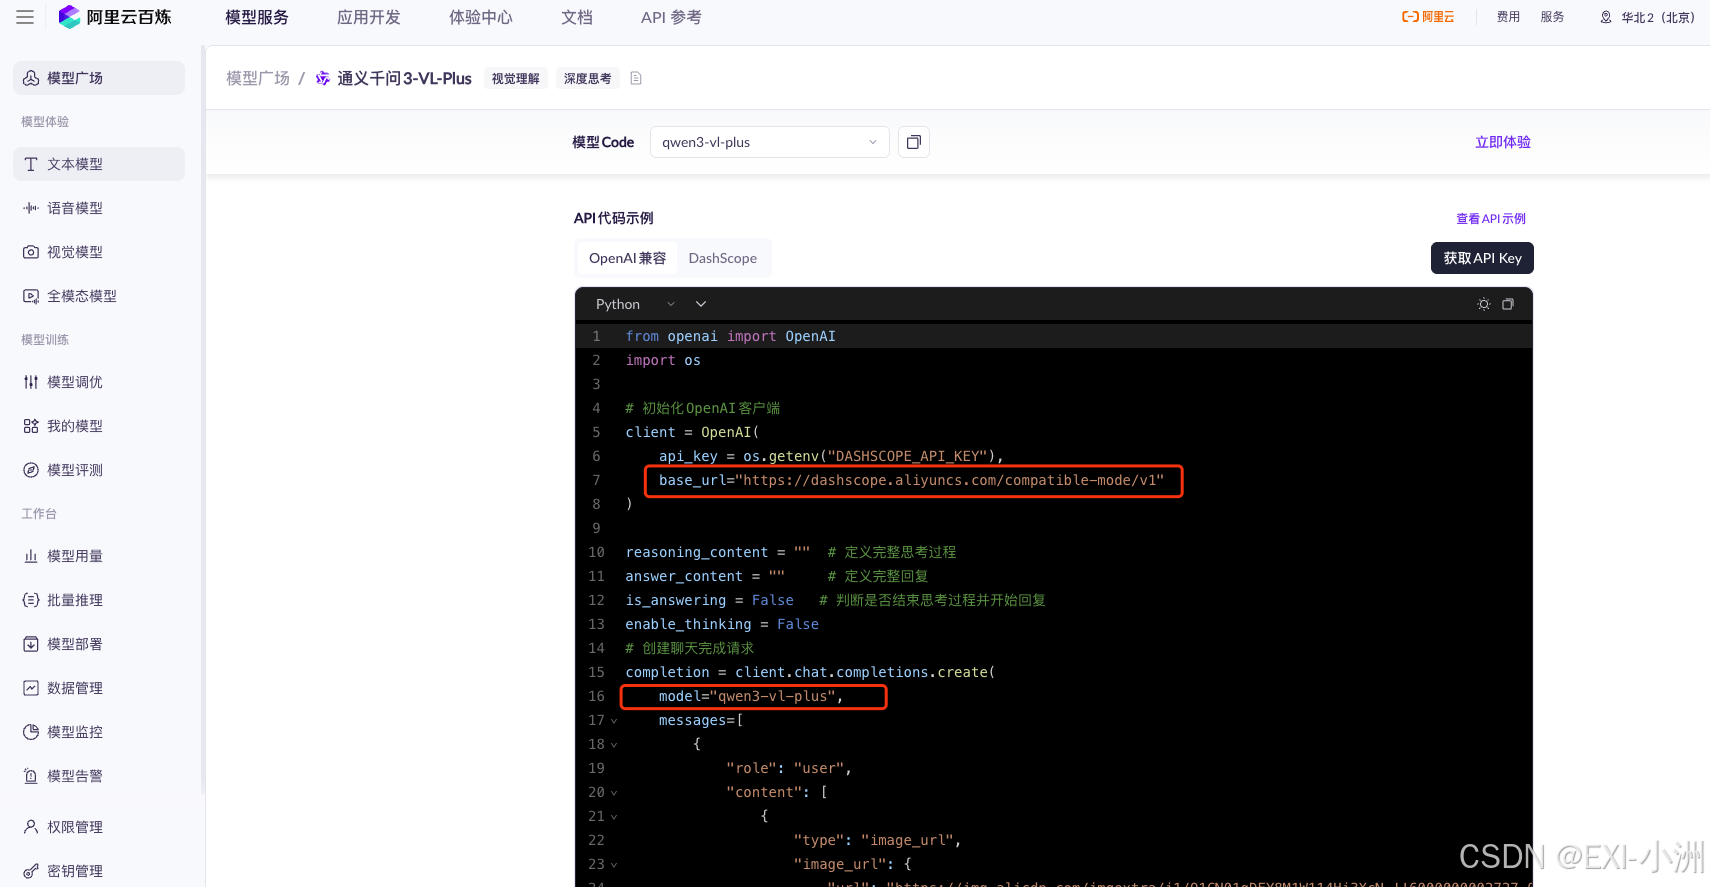
Task: Click the 阿里云百炼 logo
Action: 115,17
